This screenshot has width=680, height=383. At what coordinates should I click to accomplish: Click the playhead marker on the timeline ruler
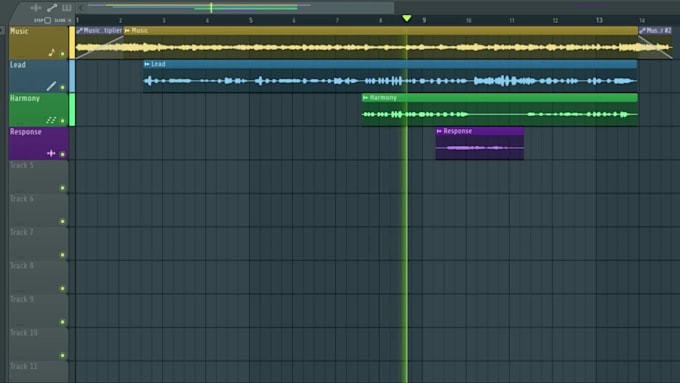click(406, 18)
